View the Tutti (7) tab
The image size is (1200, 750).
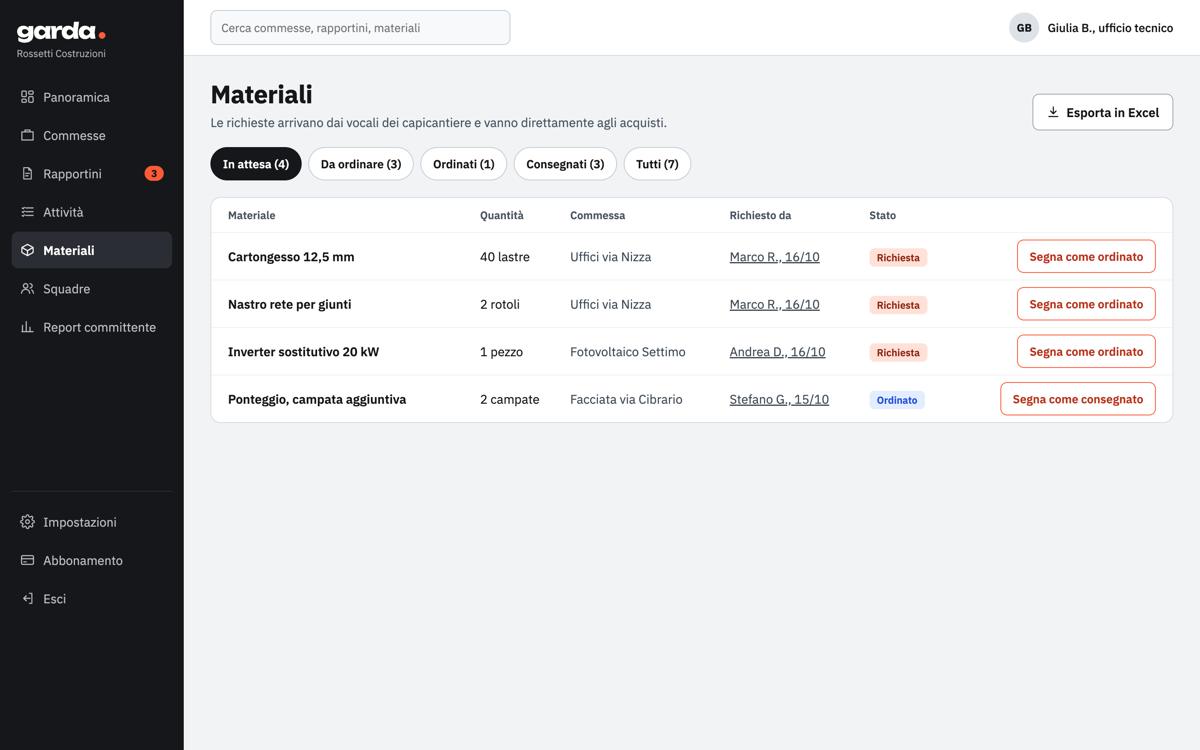point(657,164)
